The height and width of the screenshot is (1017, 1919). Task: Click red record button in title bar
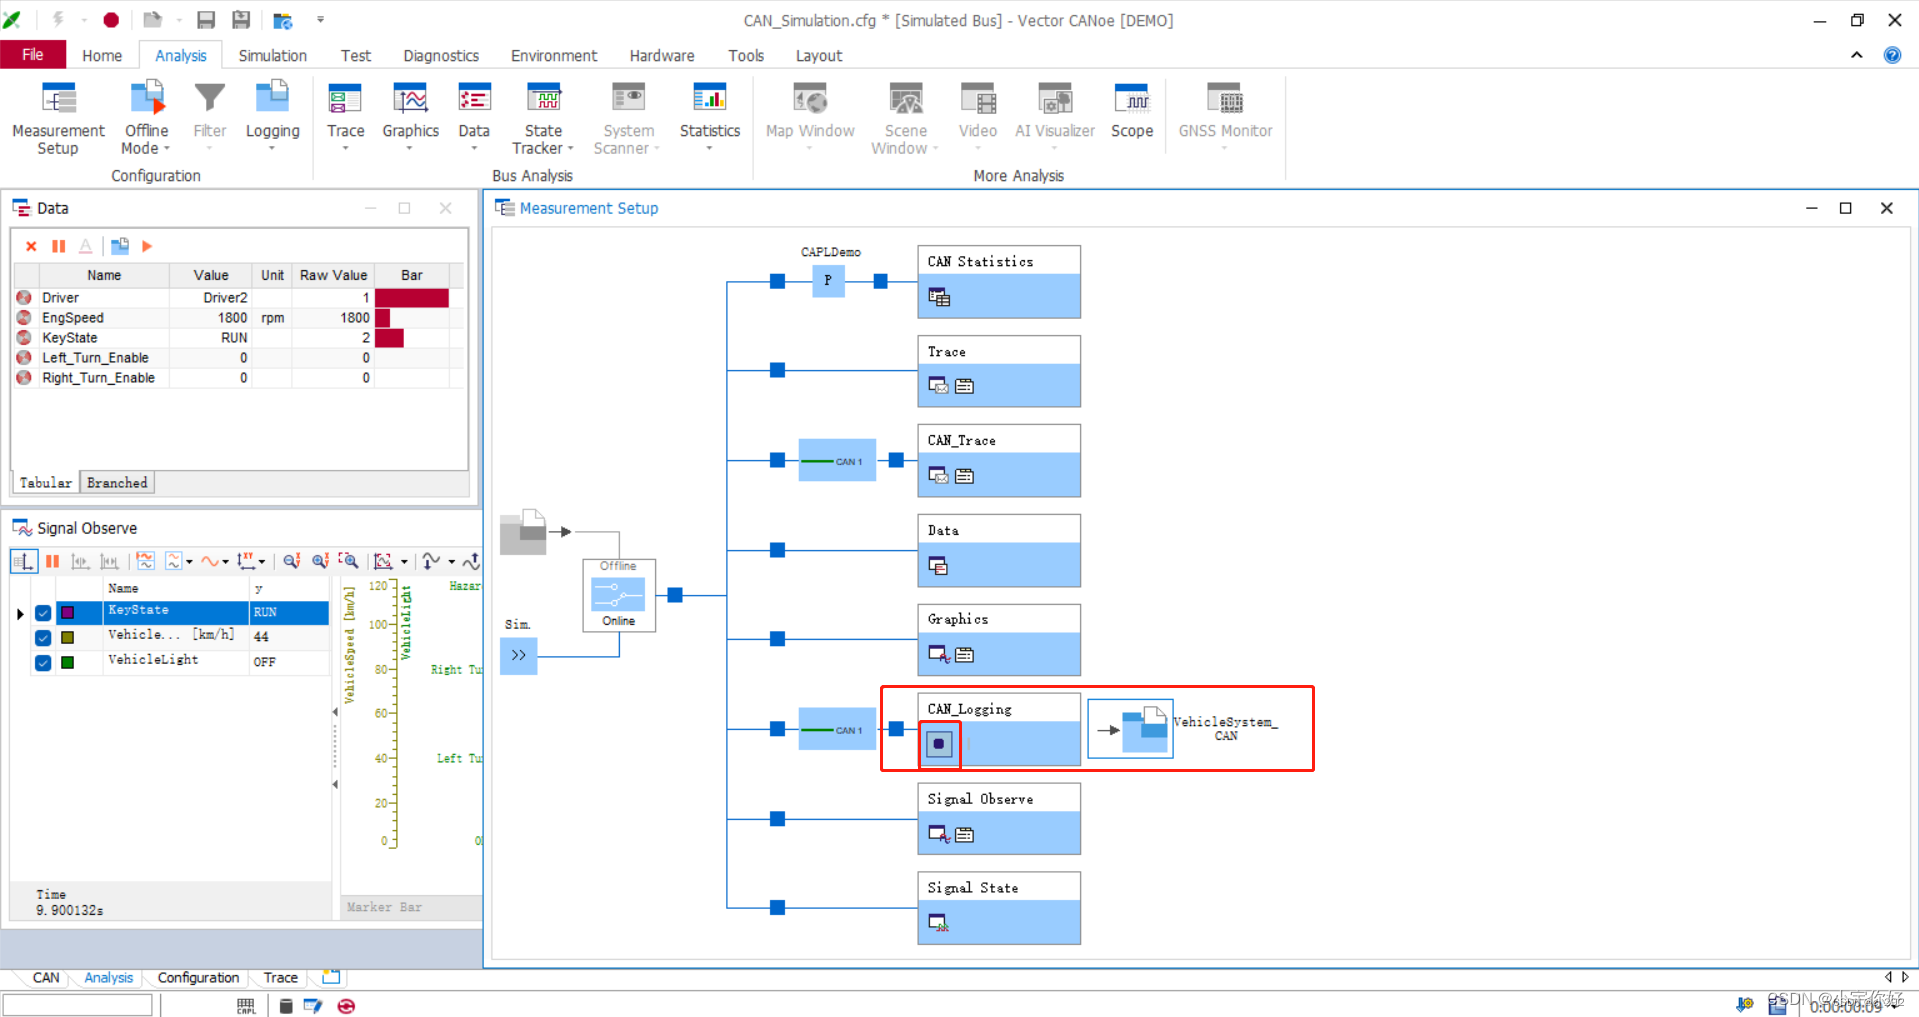pos(111,20)
